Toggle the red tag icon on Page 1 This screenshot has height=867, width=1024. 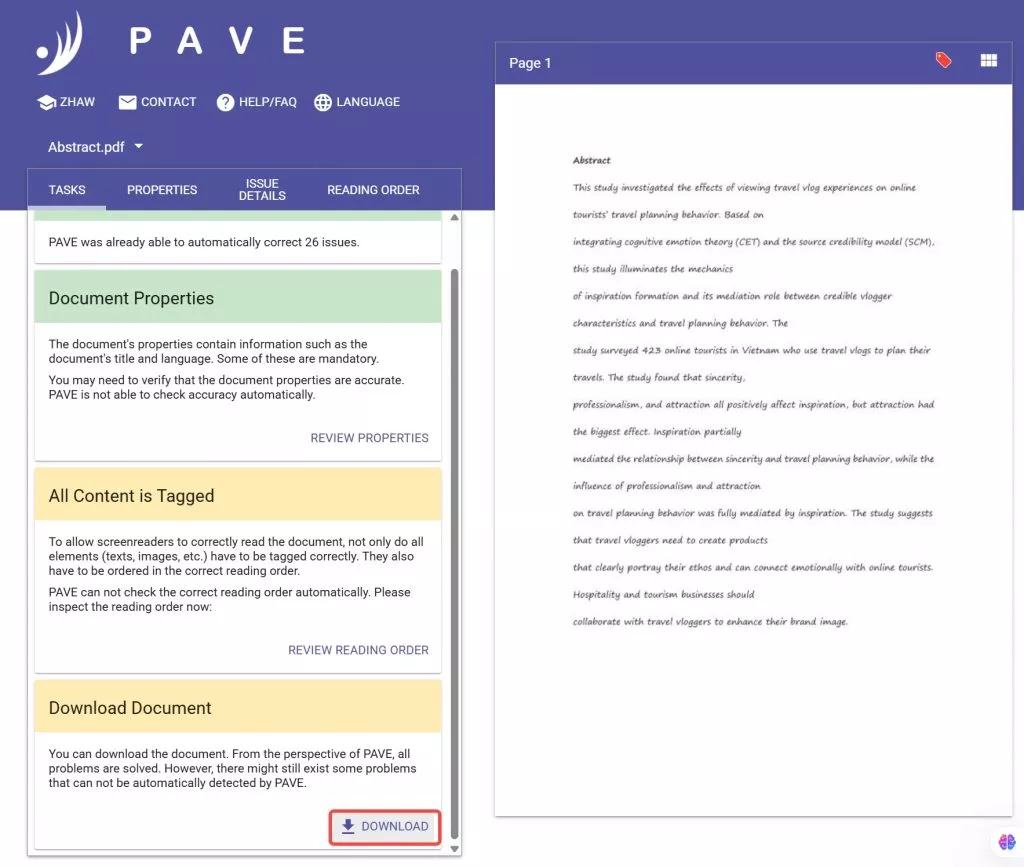943,61
